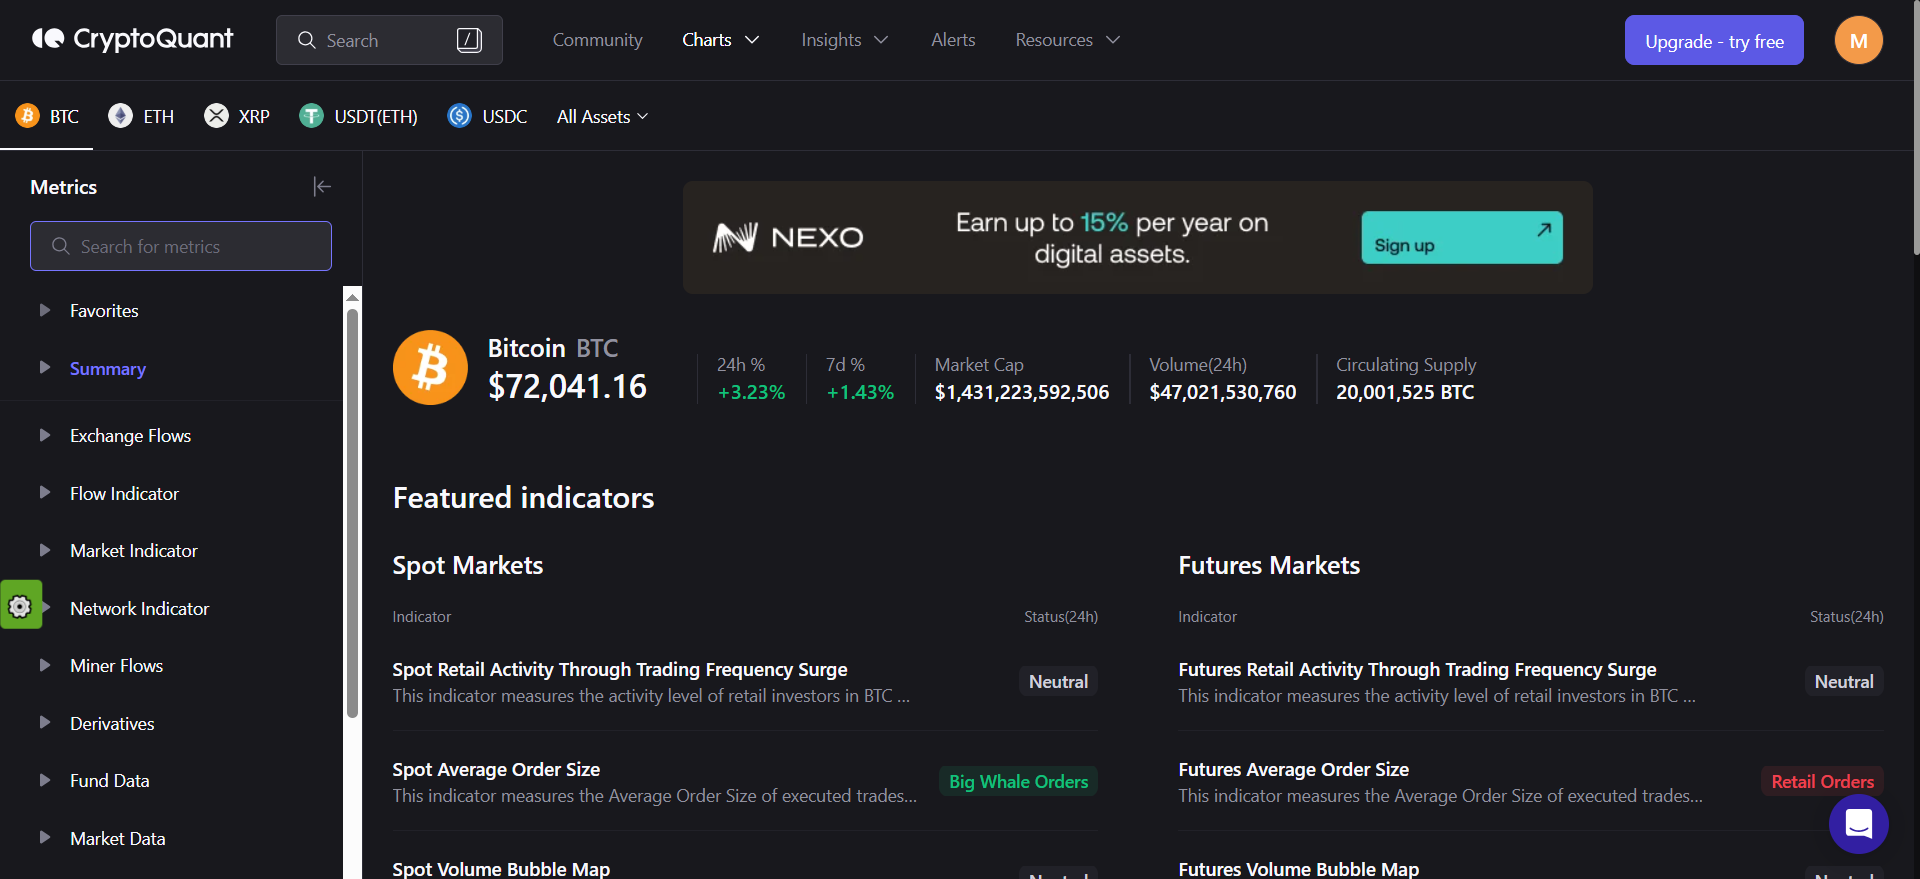
Task: Select the BTC coin icon
Action: 27,116
